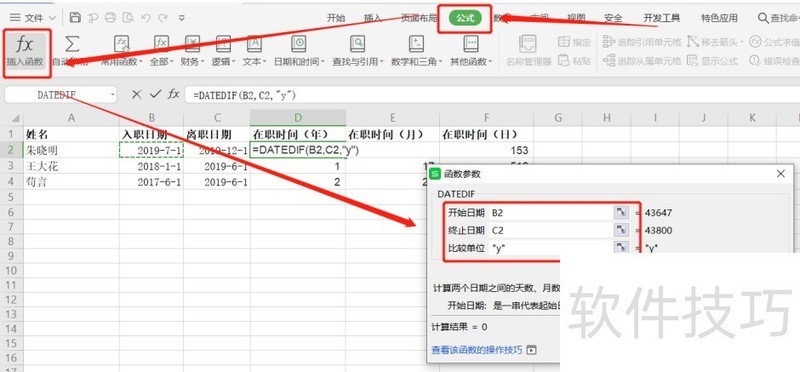This screenshot has height=372, width=800.
Task: Click the 终止日期 input field containing C2
Action: point(551,231)
